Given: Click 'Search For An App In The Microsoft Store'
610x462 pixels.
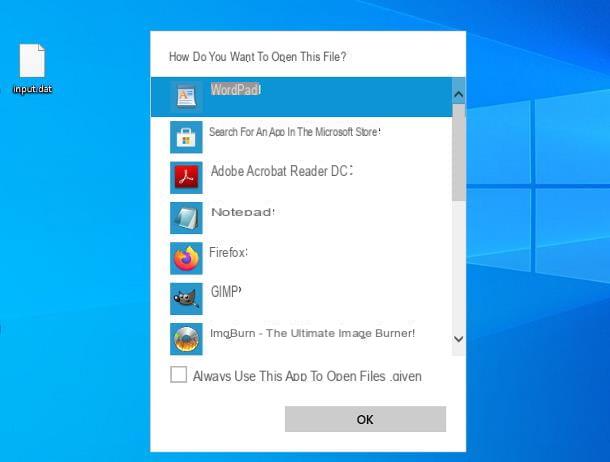Looking at the screenshot, I should 295,132.
